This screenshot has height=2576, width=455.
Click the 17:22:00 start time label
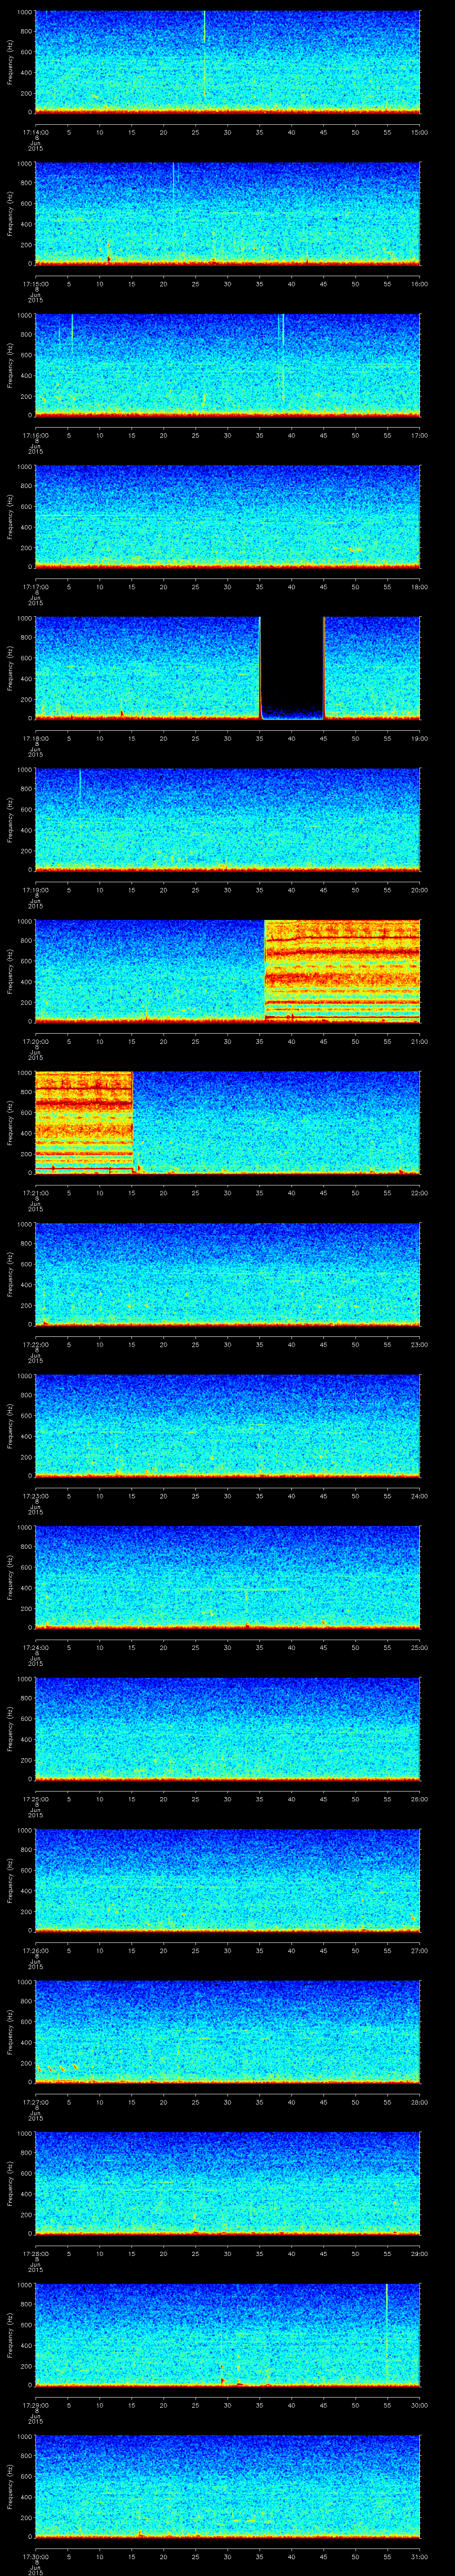[x=35, y=1344]
